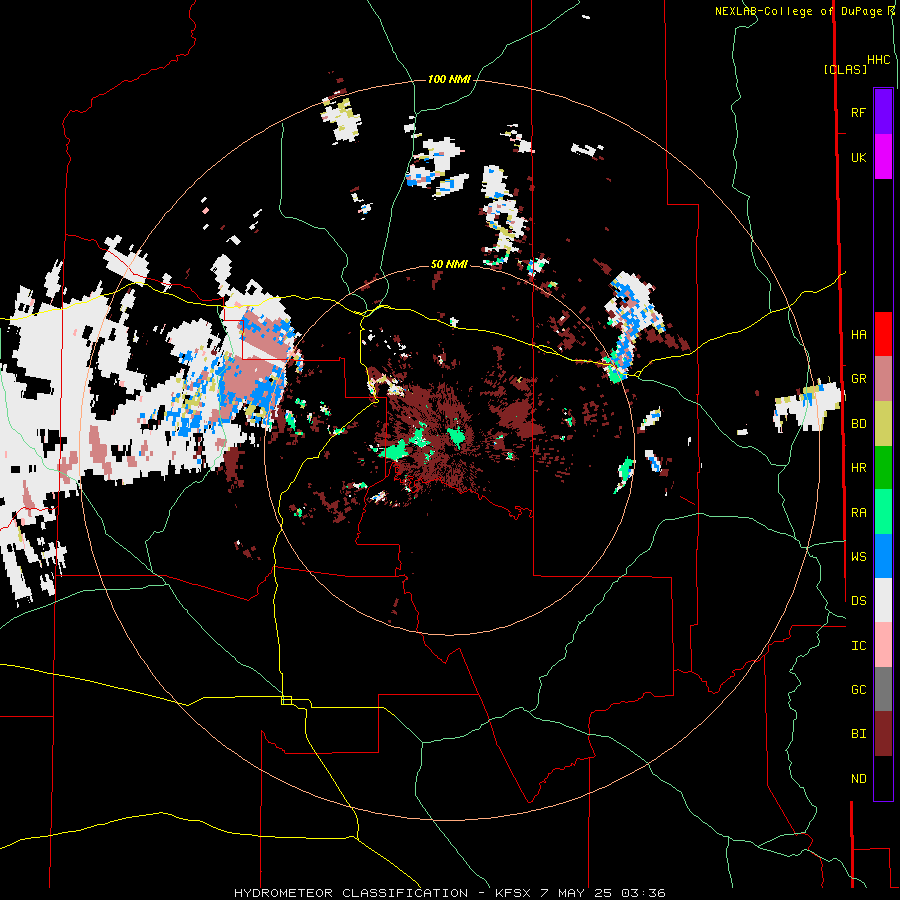The height and width of the screenshot is (900, 900).
Task: Click the white DS dry snow swatch
Action: 883,600
